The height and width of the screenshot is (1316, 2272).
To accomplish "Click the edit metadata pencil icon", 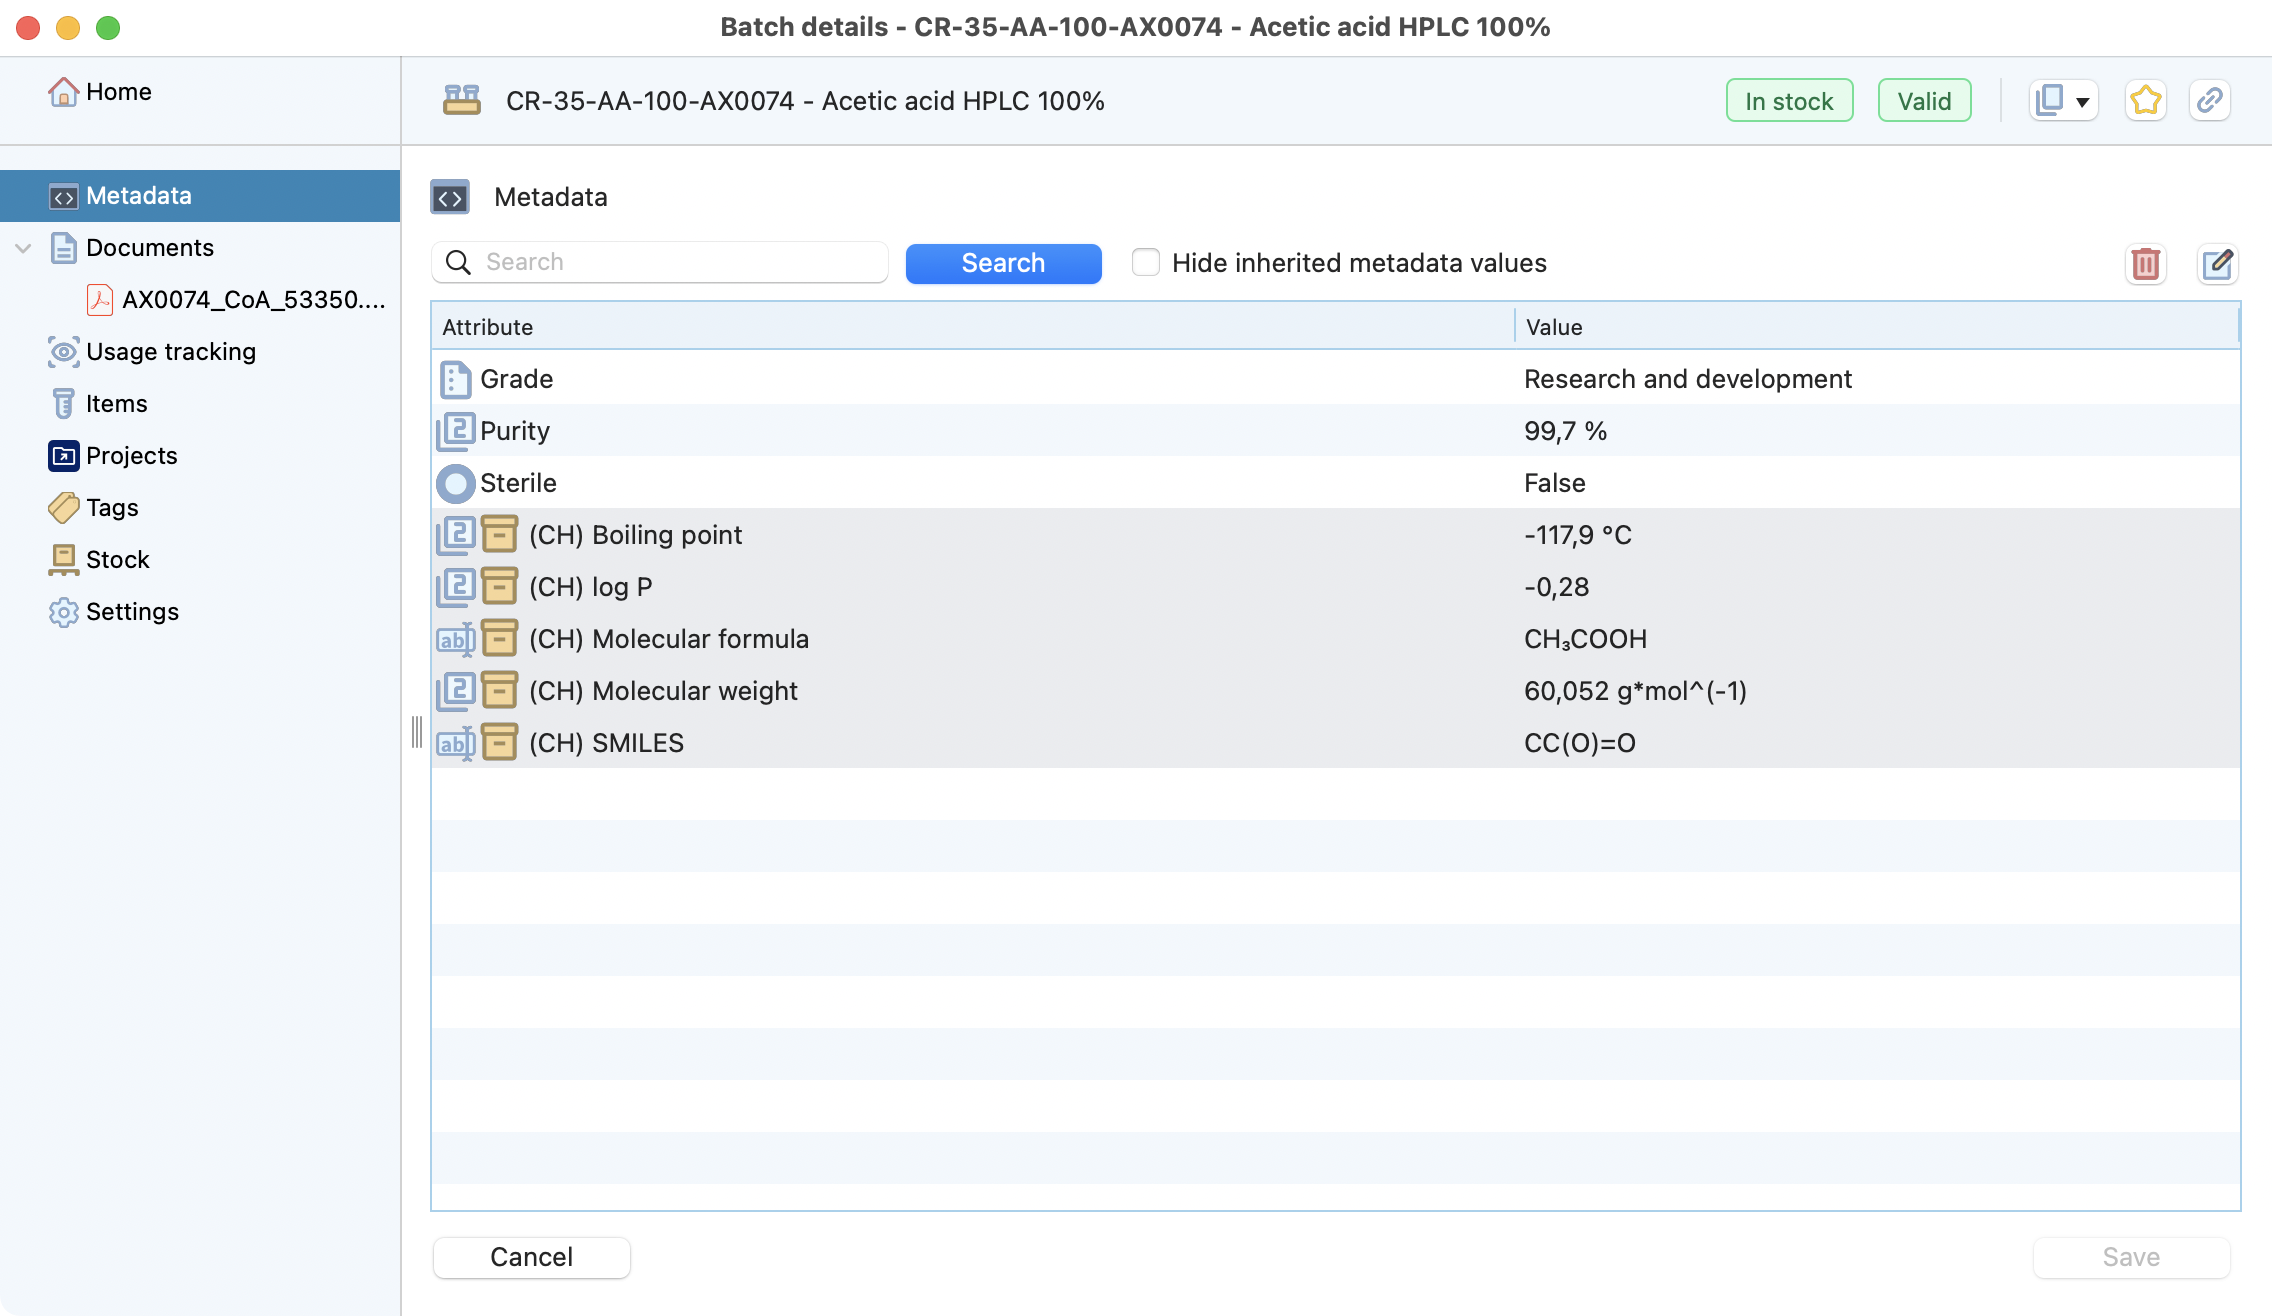I will 2217,264.
